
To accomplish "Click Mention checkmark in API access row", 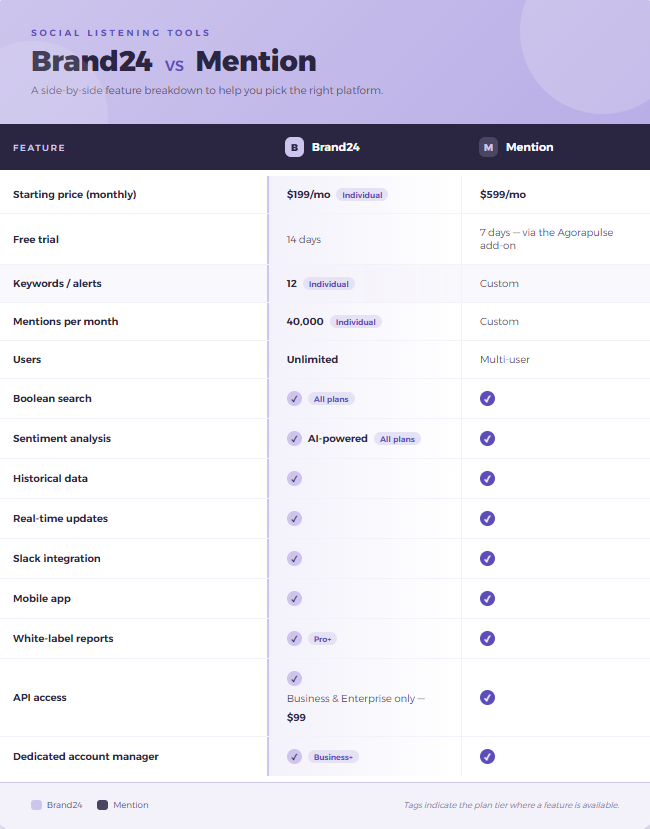I will (488, 697).
